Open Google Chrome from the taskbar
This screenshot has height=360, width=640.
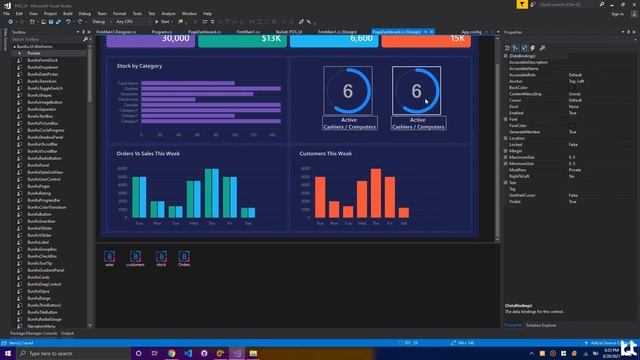coord(171,353)
